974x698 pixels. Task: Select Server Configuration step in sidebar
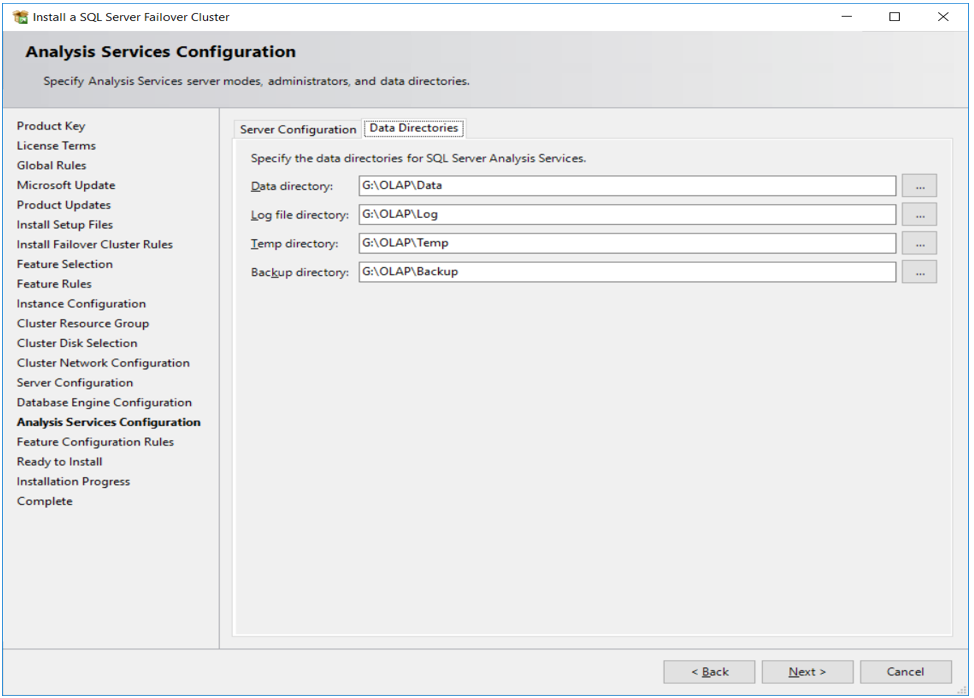pyautogui.click(x=75, y=383)
